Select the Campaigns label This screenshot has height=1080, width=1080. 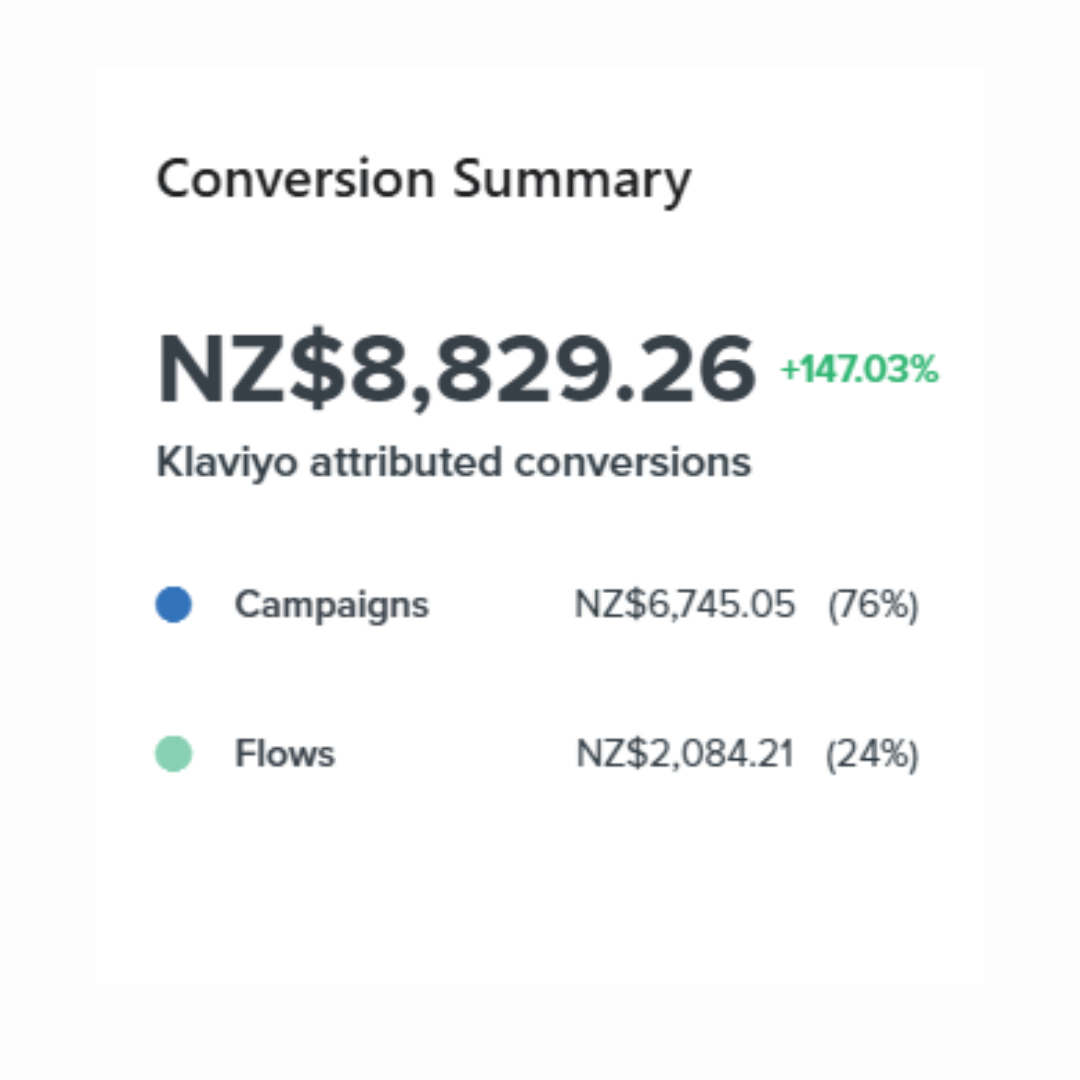click(331, 605)
